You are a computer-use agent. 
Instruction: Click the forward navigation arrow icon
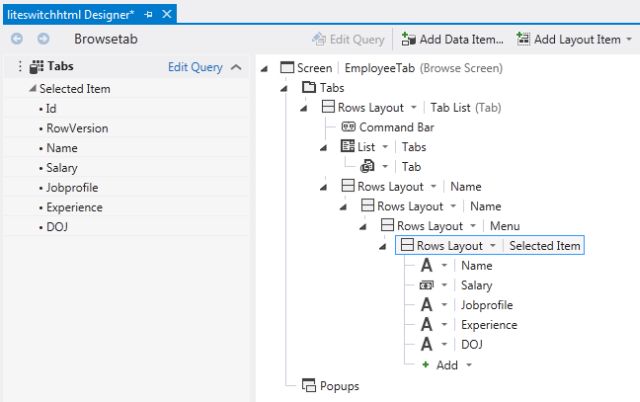point(43,39)
